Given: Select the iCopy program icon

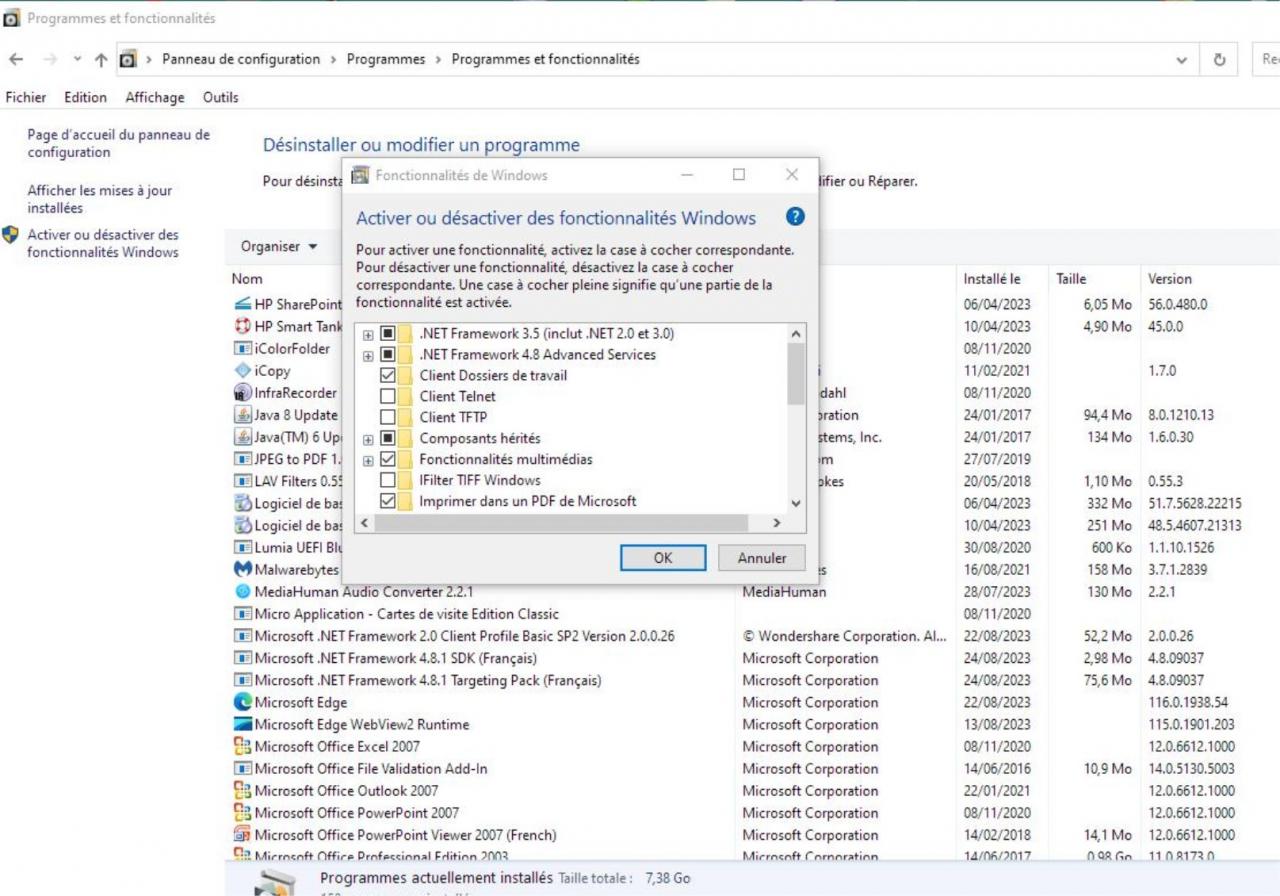Looking at the screenshot, I should click(x=242, y=371).
